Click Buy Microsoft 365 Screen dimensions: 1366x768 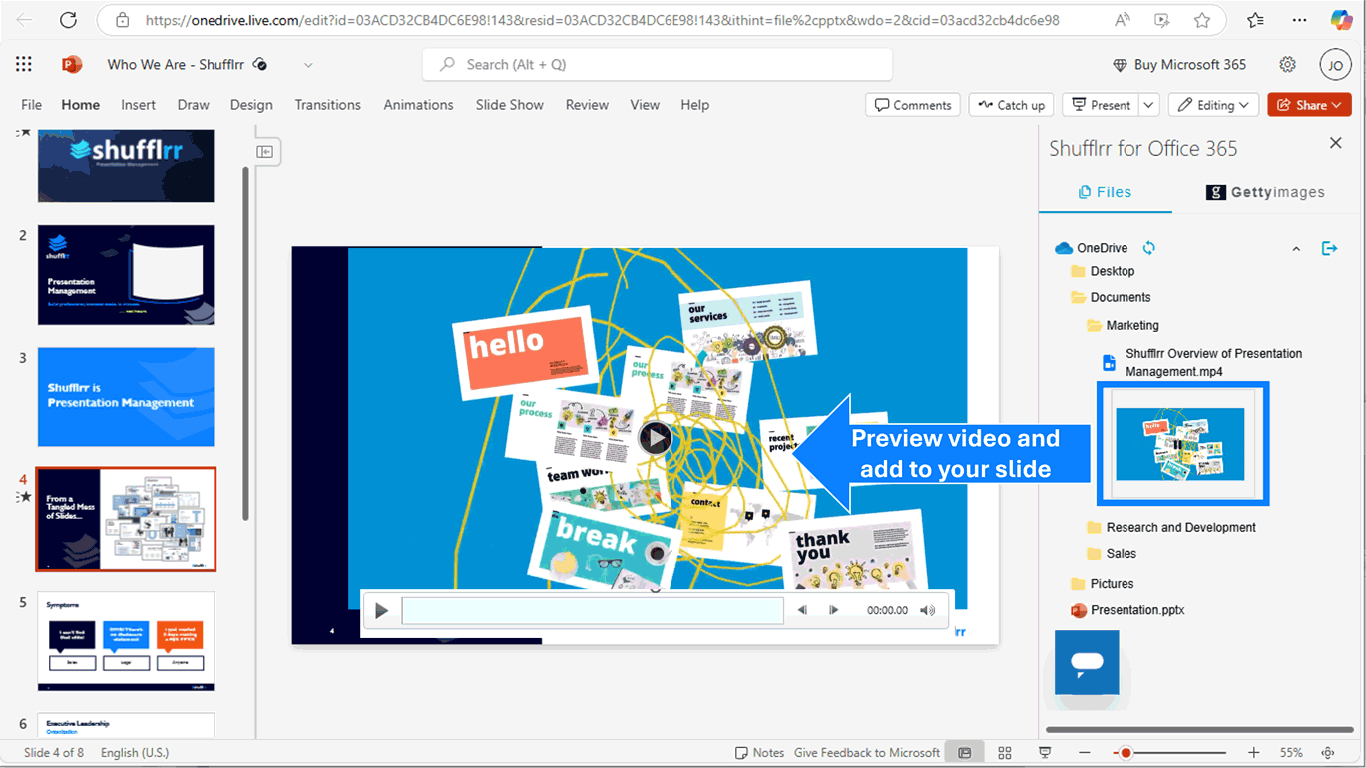tap(1179, 65)
